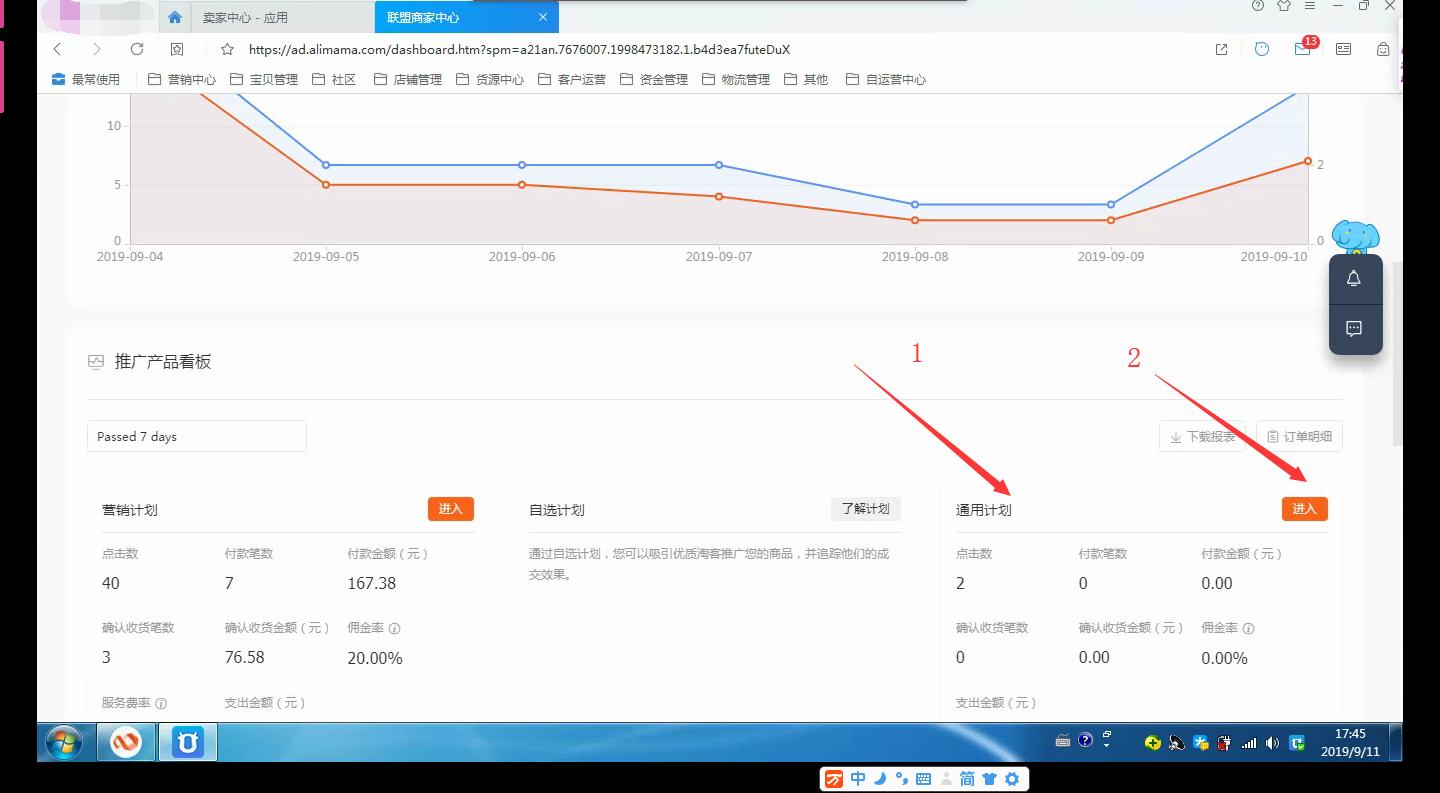Open the feedback chat icon on floating sidebar
Viewport: 1440px width, 793px height.
pos(1354,328)
